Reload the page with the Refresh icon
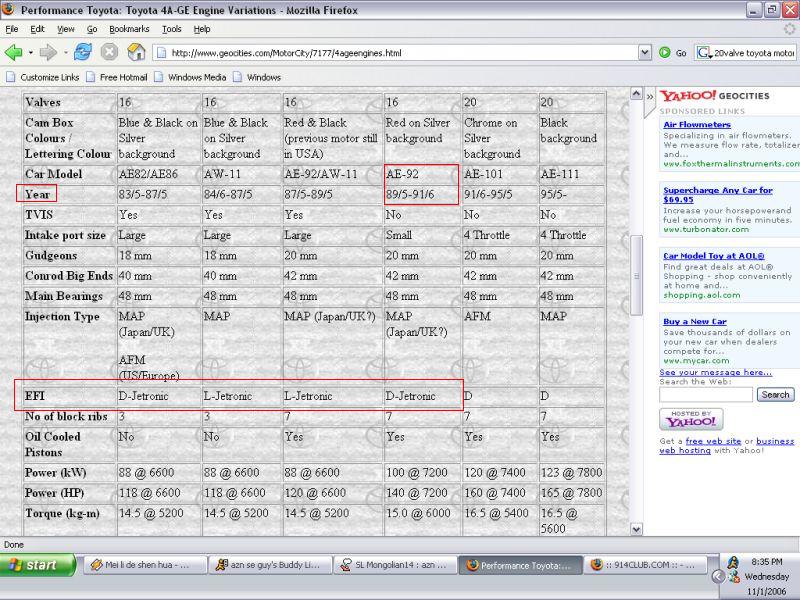This screenshot has width=800, height=600. tap(83, 52)
